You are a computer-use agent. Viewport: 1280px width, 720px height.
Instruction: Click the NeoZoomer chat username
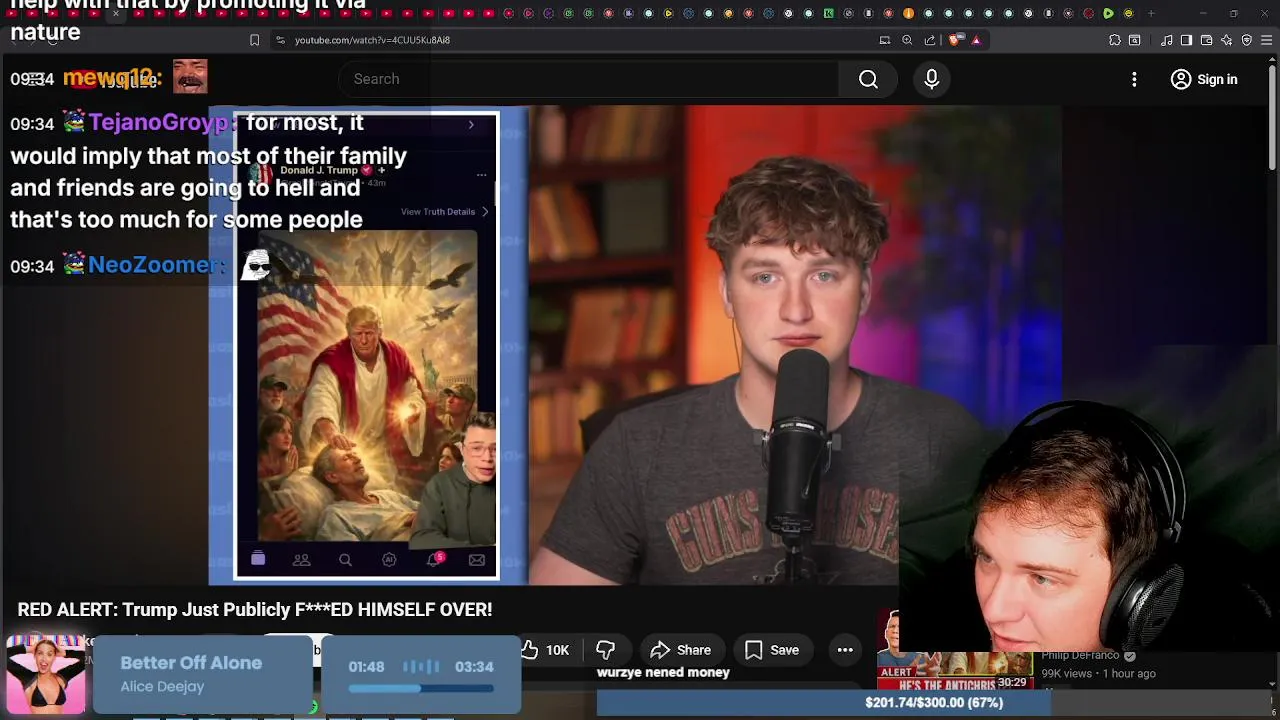click(x=154, y=265)
